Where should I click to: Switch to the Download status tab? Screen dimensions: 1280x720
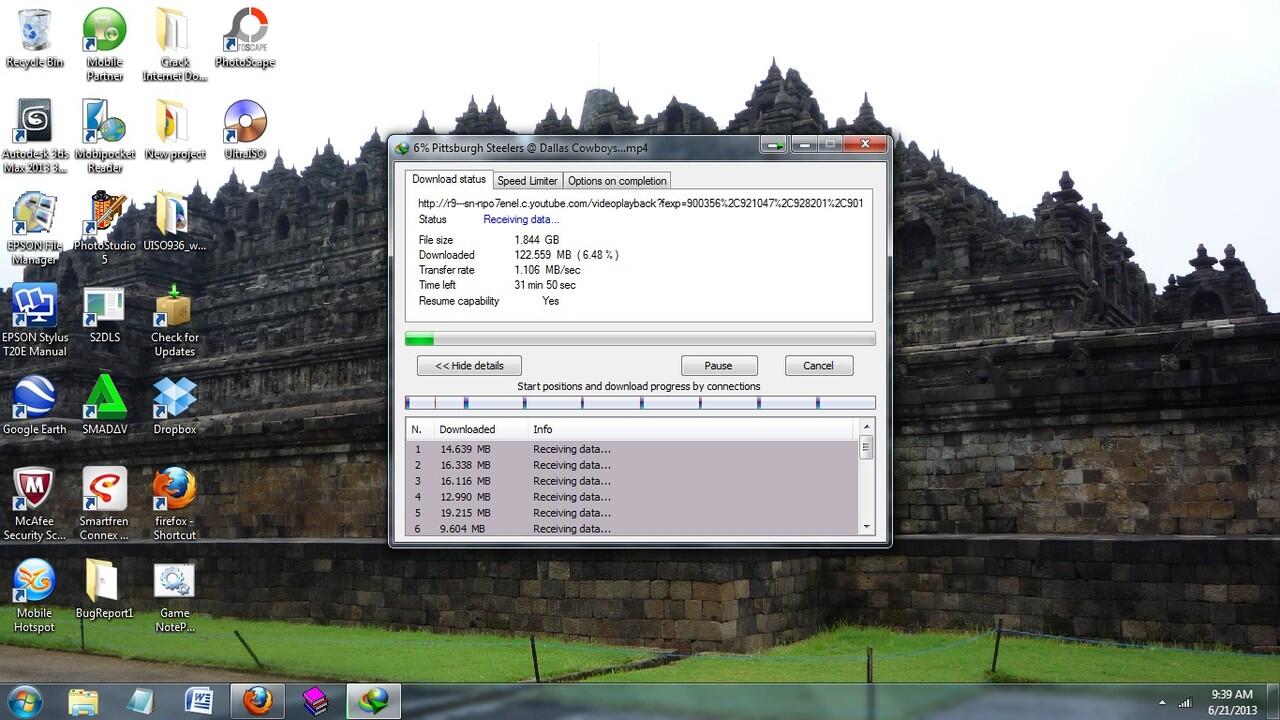point(449,179)
